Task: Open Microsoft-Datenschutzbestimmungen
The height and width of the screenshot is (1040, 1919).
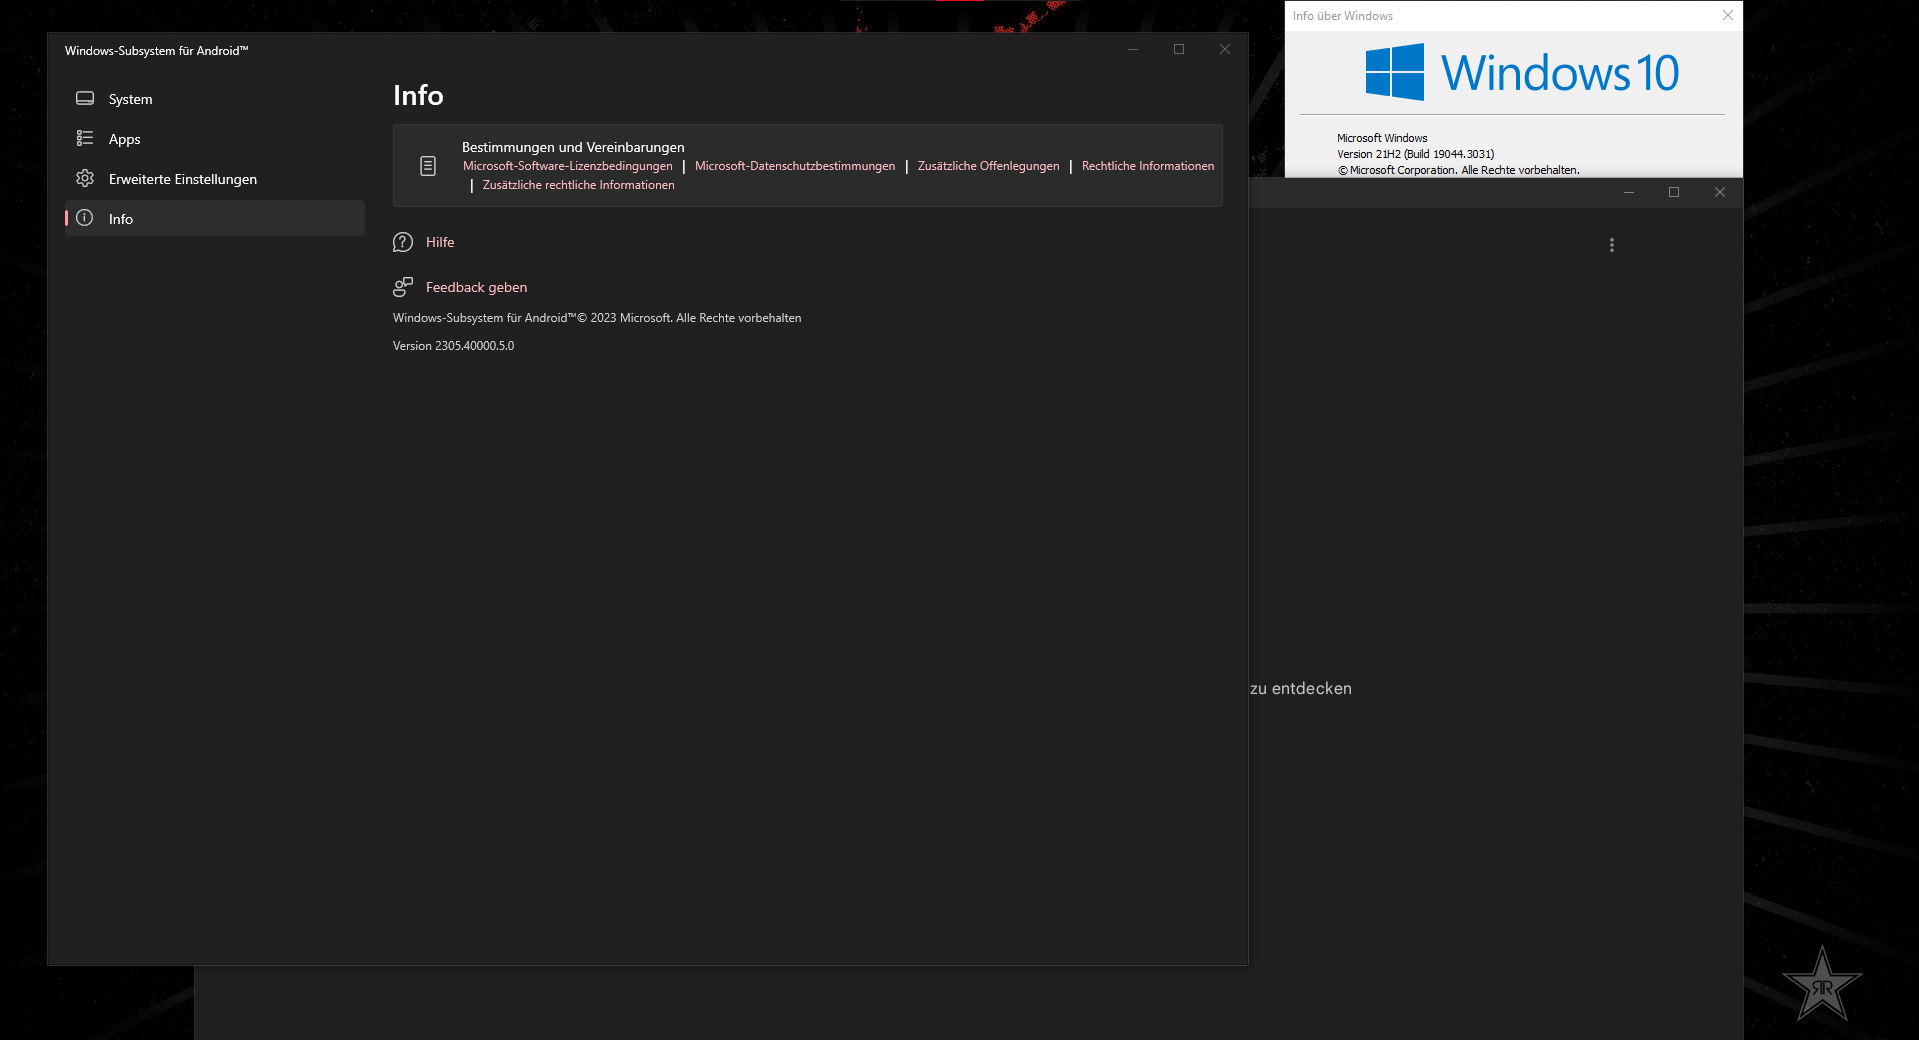Action: 794,166
